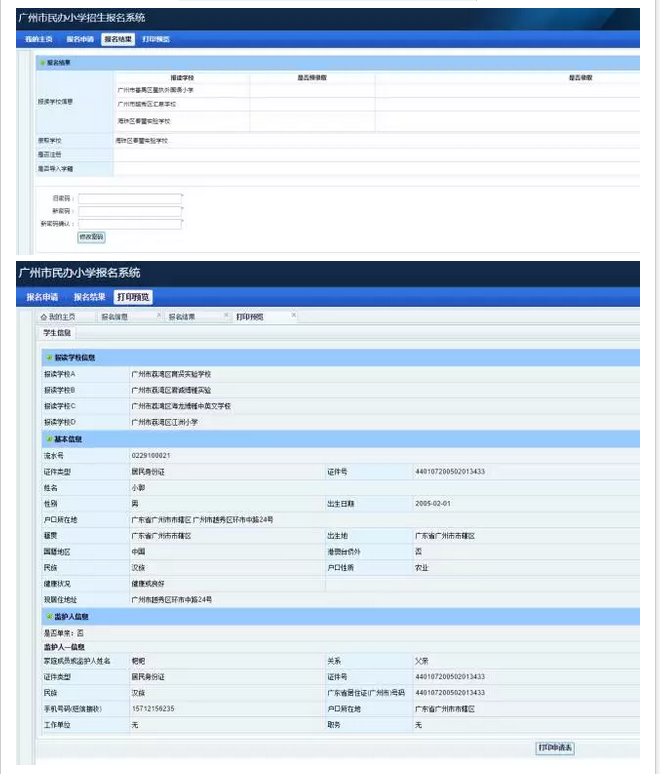The height and width of the screenshot is (774, 660).
Task: Click the green icon in 报名结果 panel header
Action: [42, 63]
